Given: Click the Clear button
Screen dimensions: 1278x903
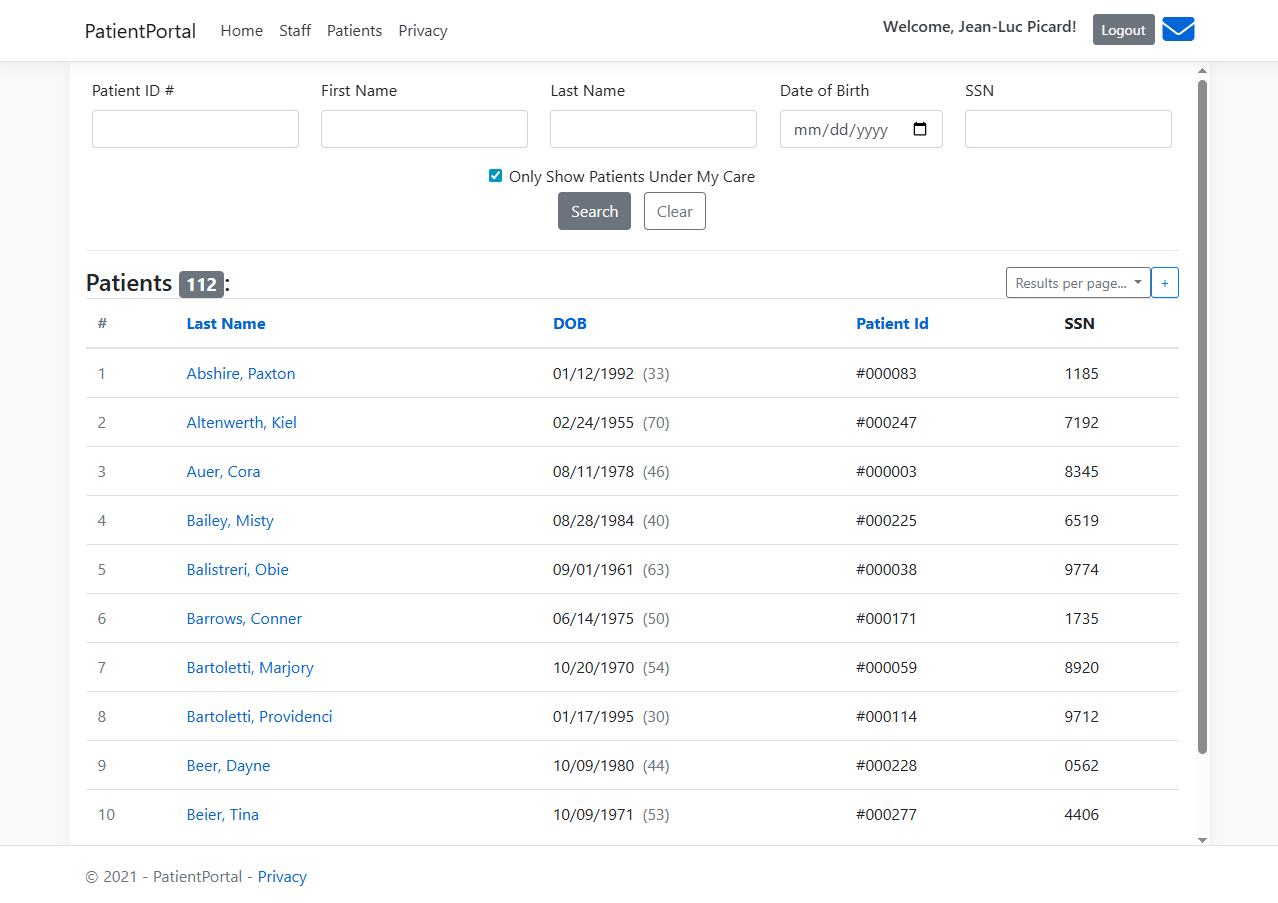Looking at the screenshot, I should [674, 211].
